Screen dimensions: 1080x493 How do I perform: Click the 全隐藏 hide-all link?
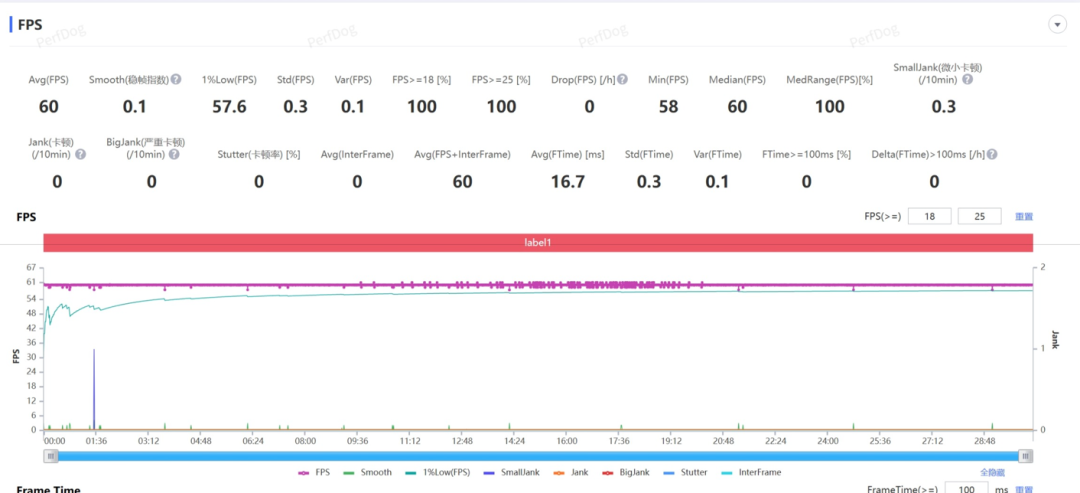992,472
